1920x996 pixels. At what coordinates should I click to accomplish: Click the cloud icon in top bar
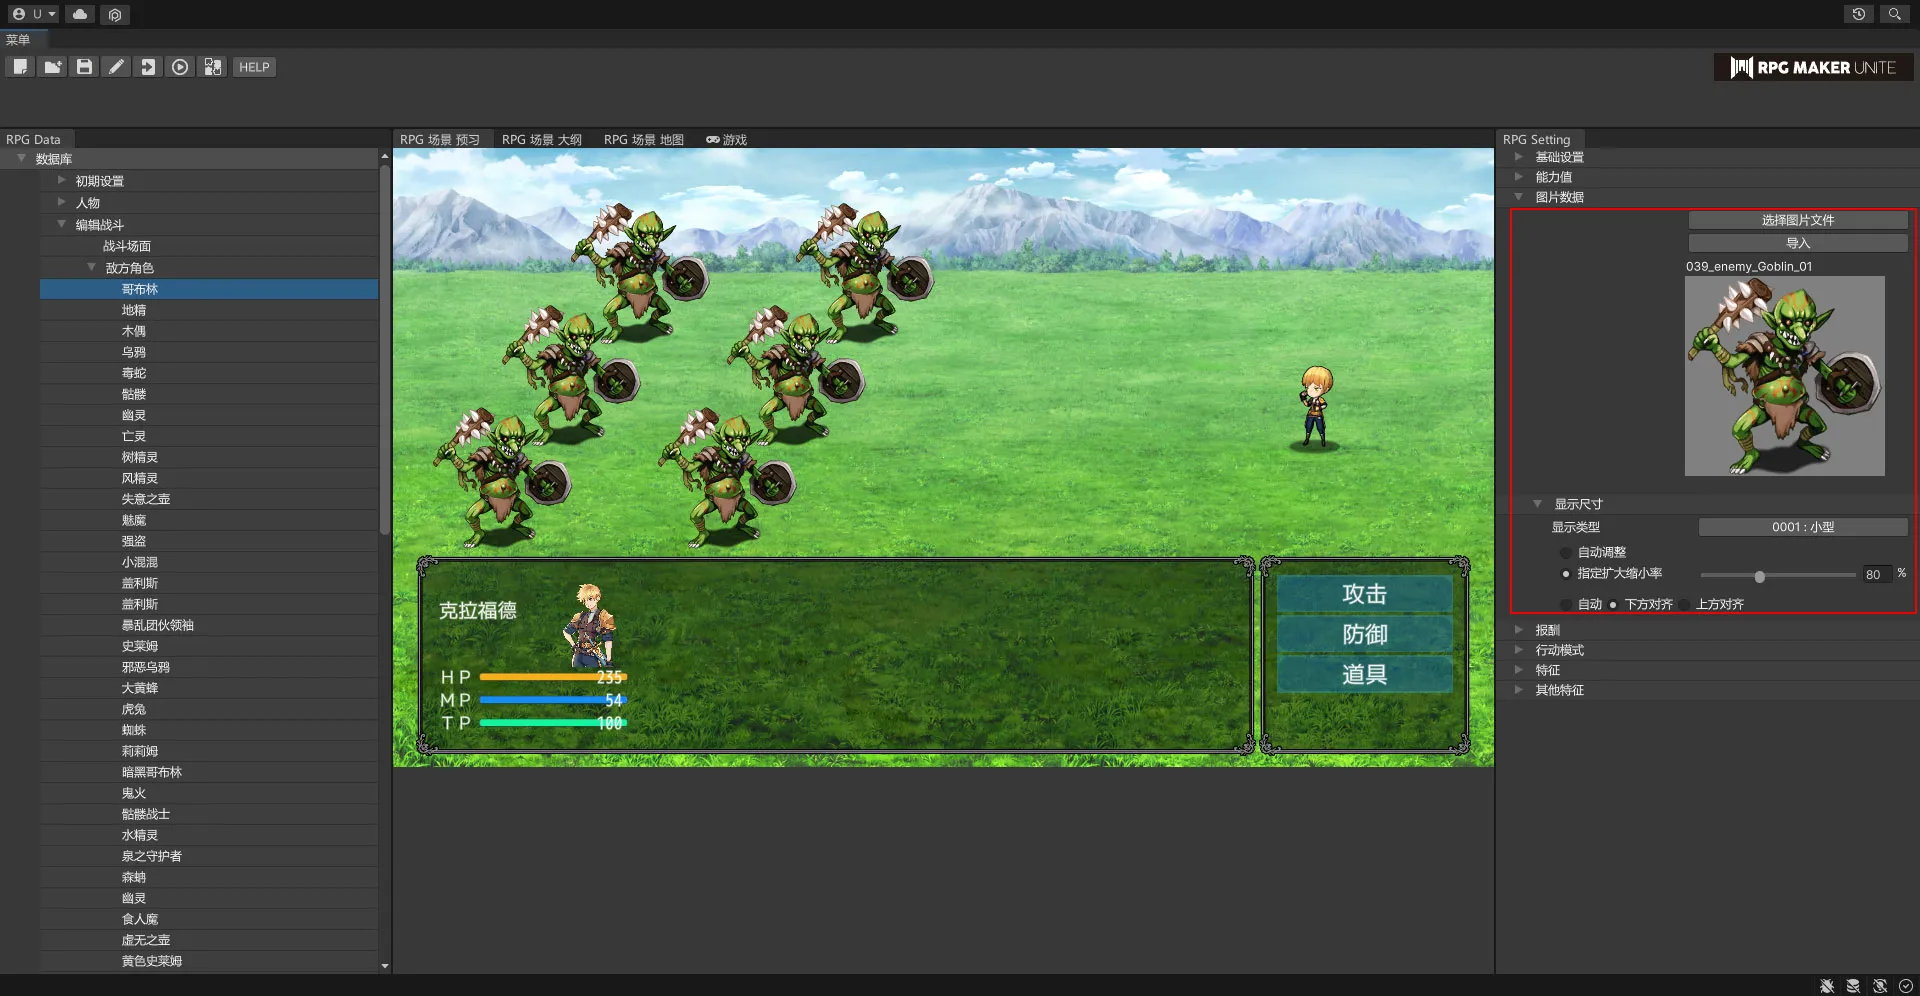(80, 14)
